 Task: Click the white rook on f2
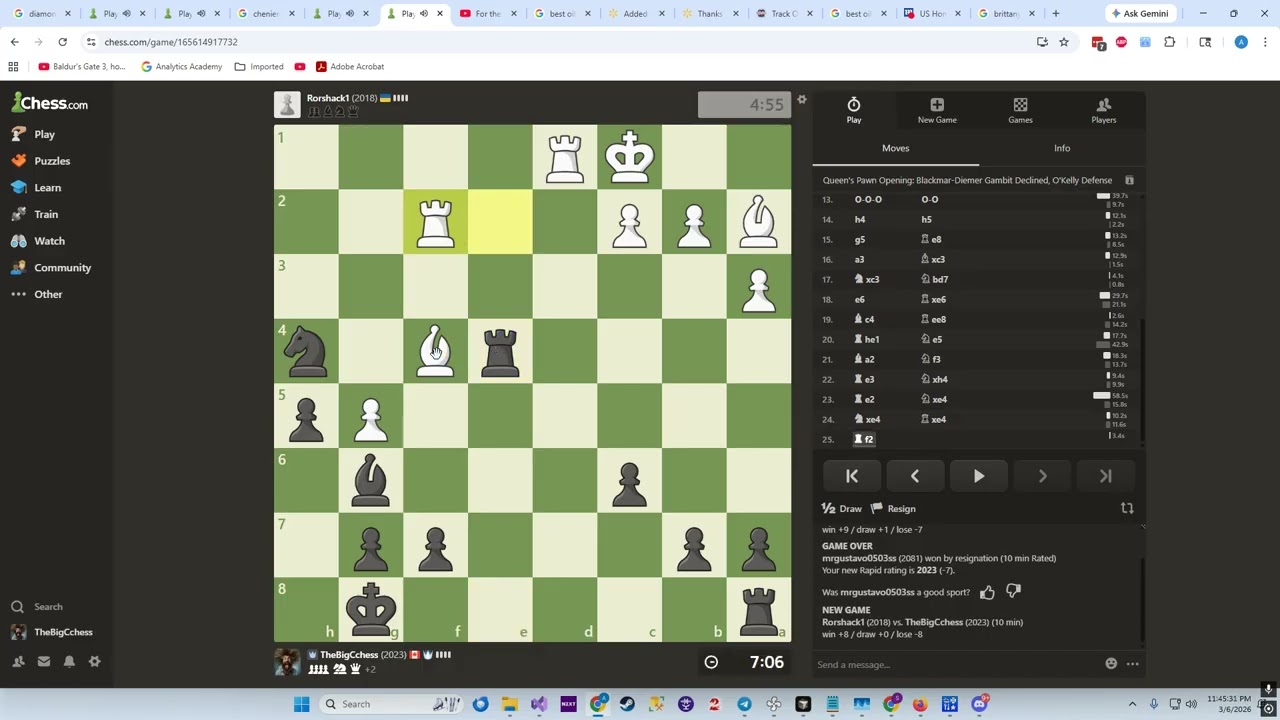(435, 222)
